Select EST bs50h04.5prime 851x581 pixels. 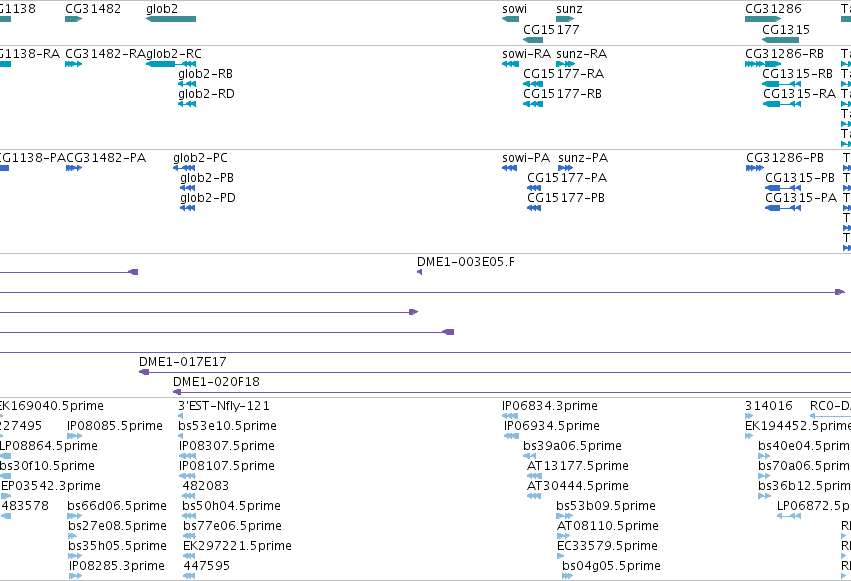click(188, 516)
